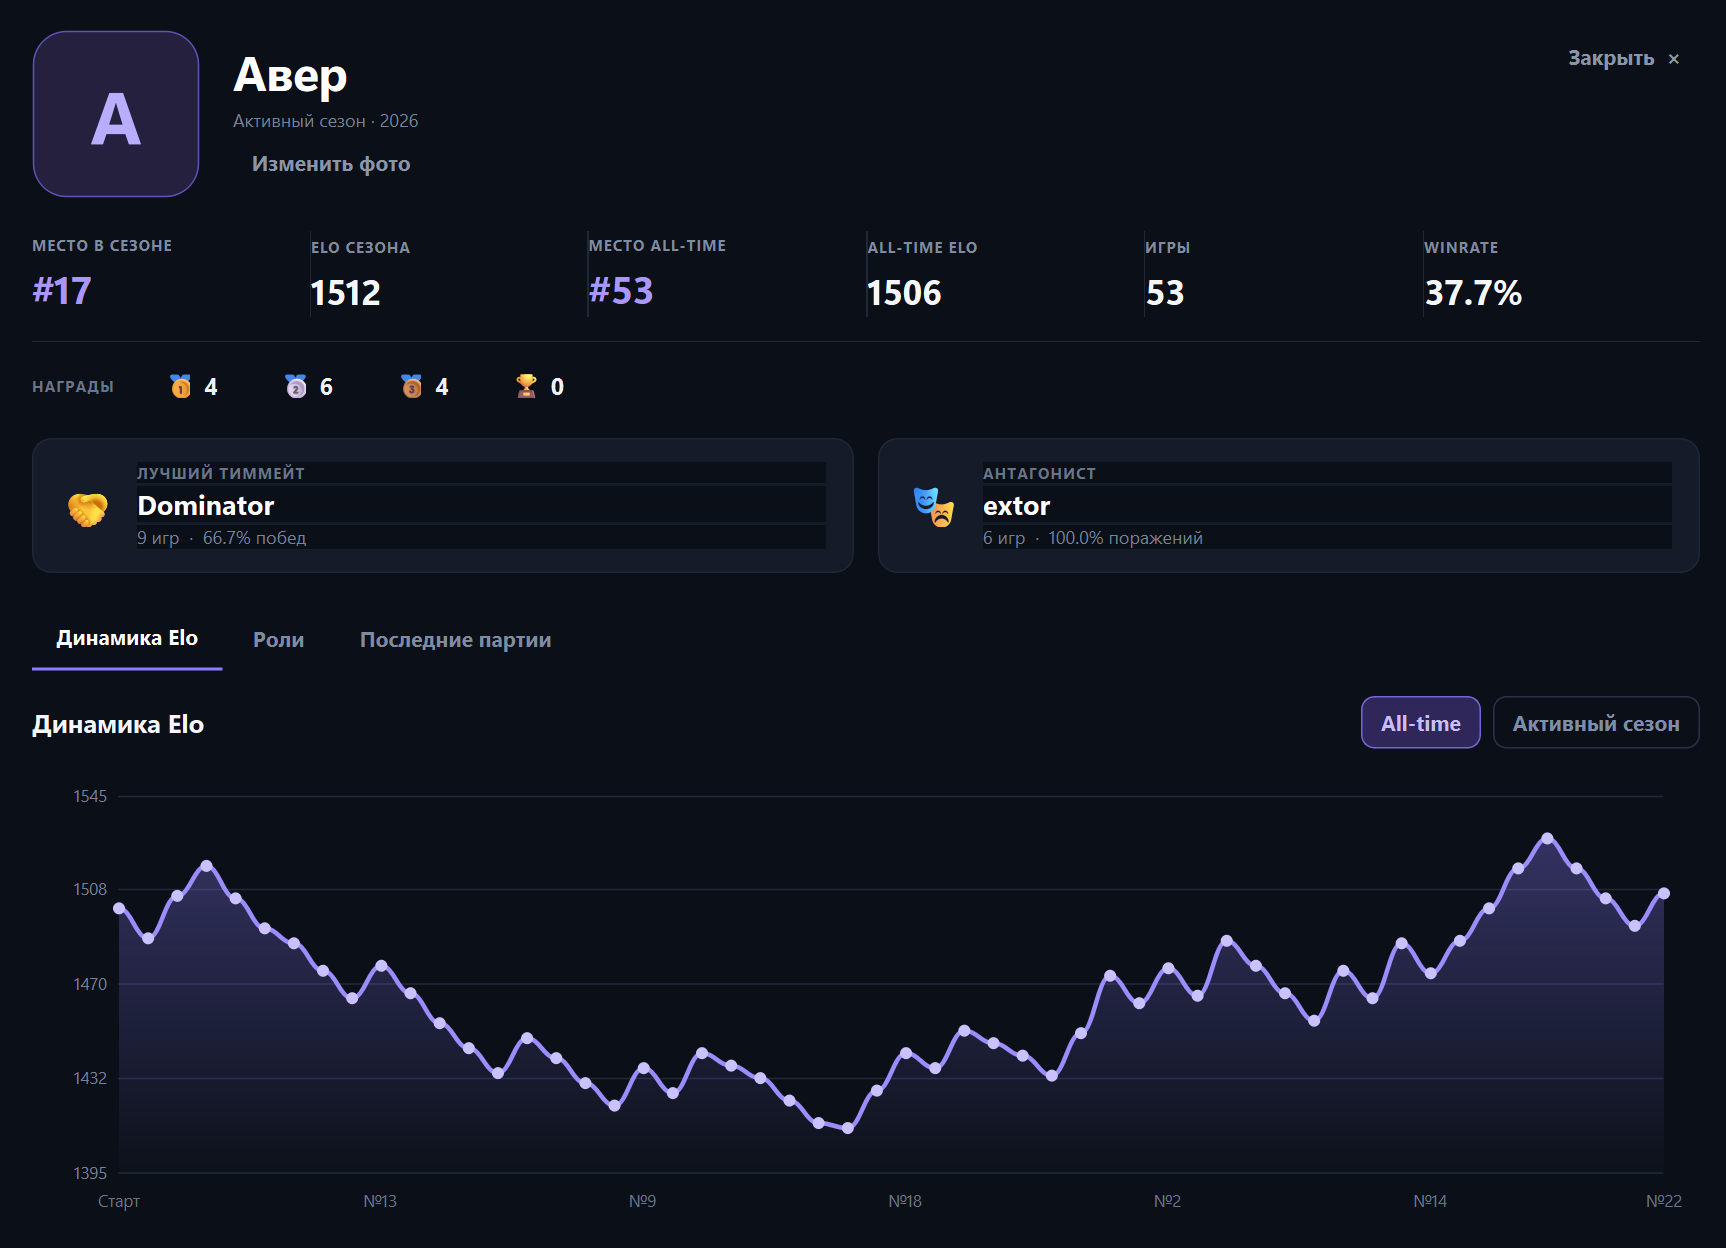Click the season rank #17 value
The width and height of the screenshot is (1726, 1248).
click(62, 291)
